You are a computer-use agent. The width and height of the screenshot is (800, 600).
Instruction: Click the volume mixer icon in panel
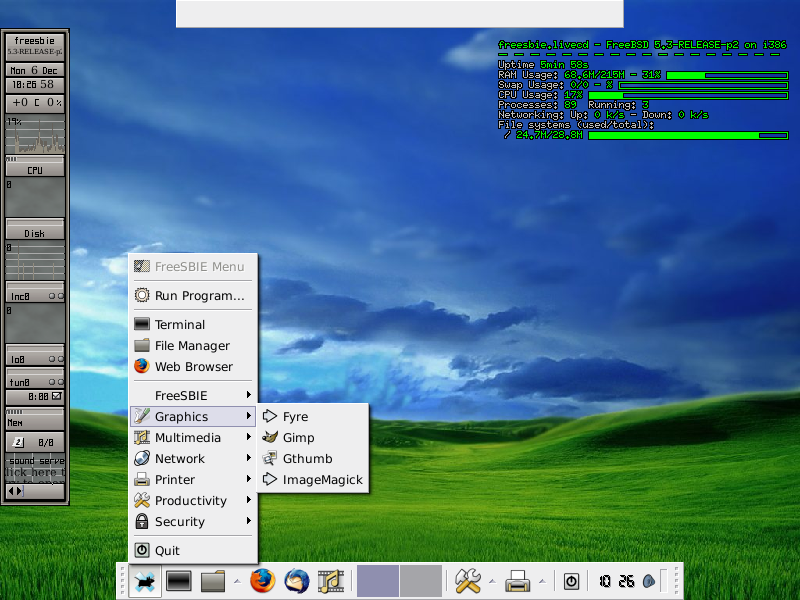649,581
